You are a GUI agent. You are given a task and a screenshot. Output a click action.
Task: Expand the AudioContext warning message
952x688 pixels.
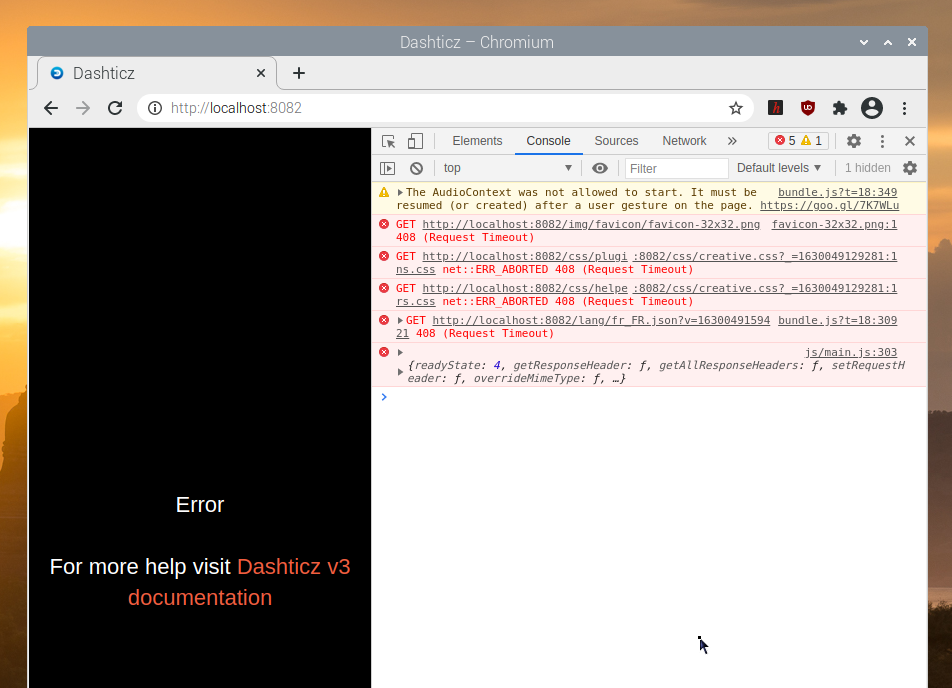click(x=400, y=192)
